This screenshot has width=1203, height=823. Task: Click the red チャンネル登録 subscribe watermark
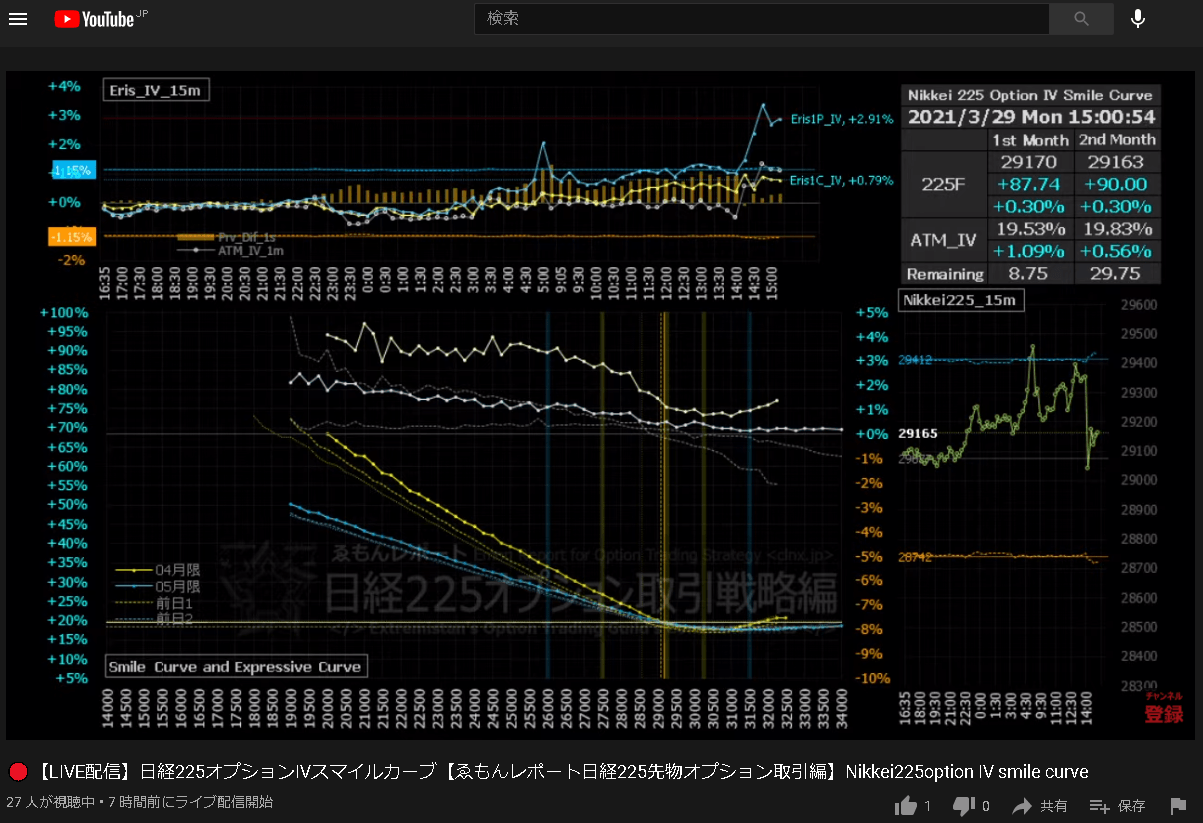click(1164, 709)
